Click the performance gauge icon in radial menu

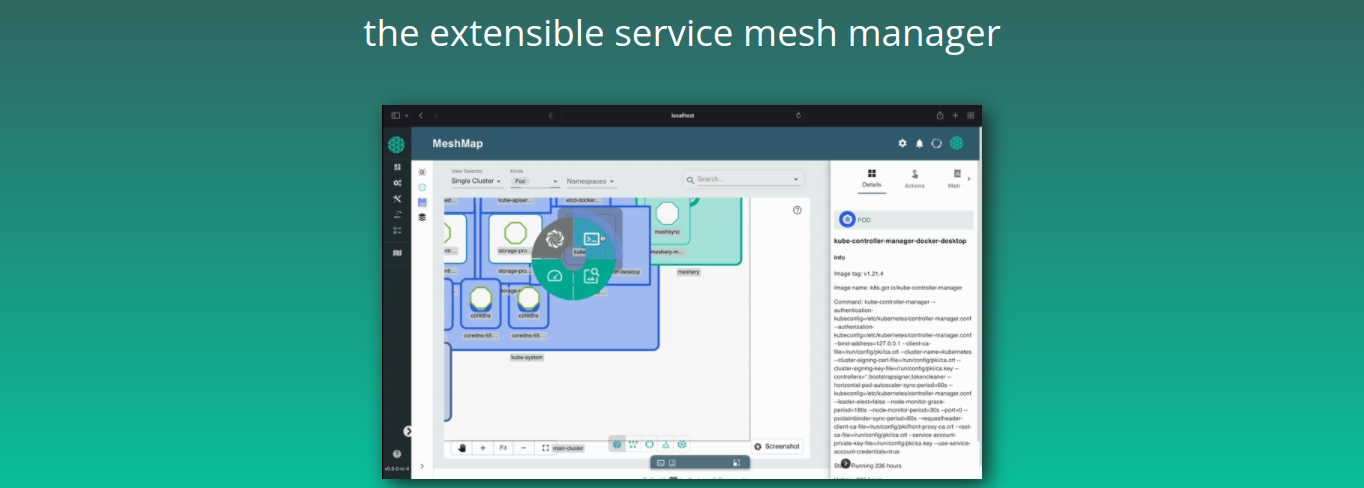tap(555, 275)
